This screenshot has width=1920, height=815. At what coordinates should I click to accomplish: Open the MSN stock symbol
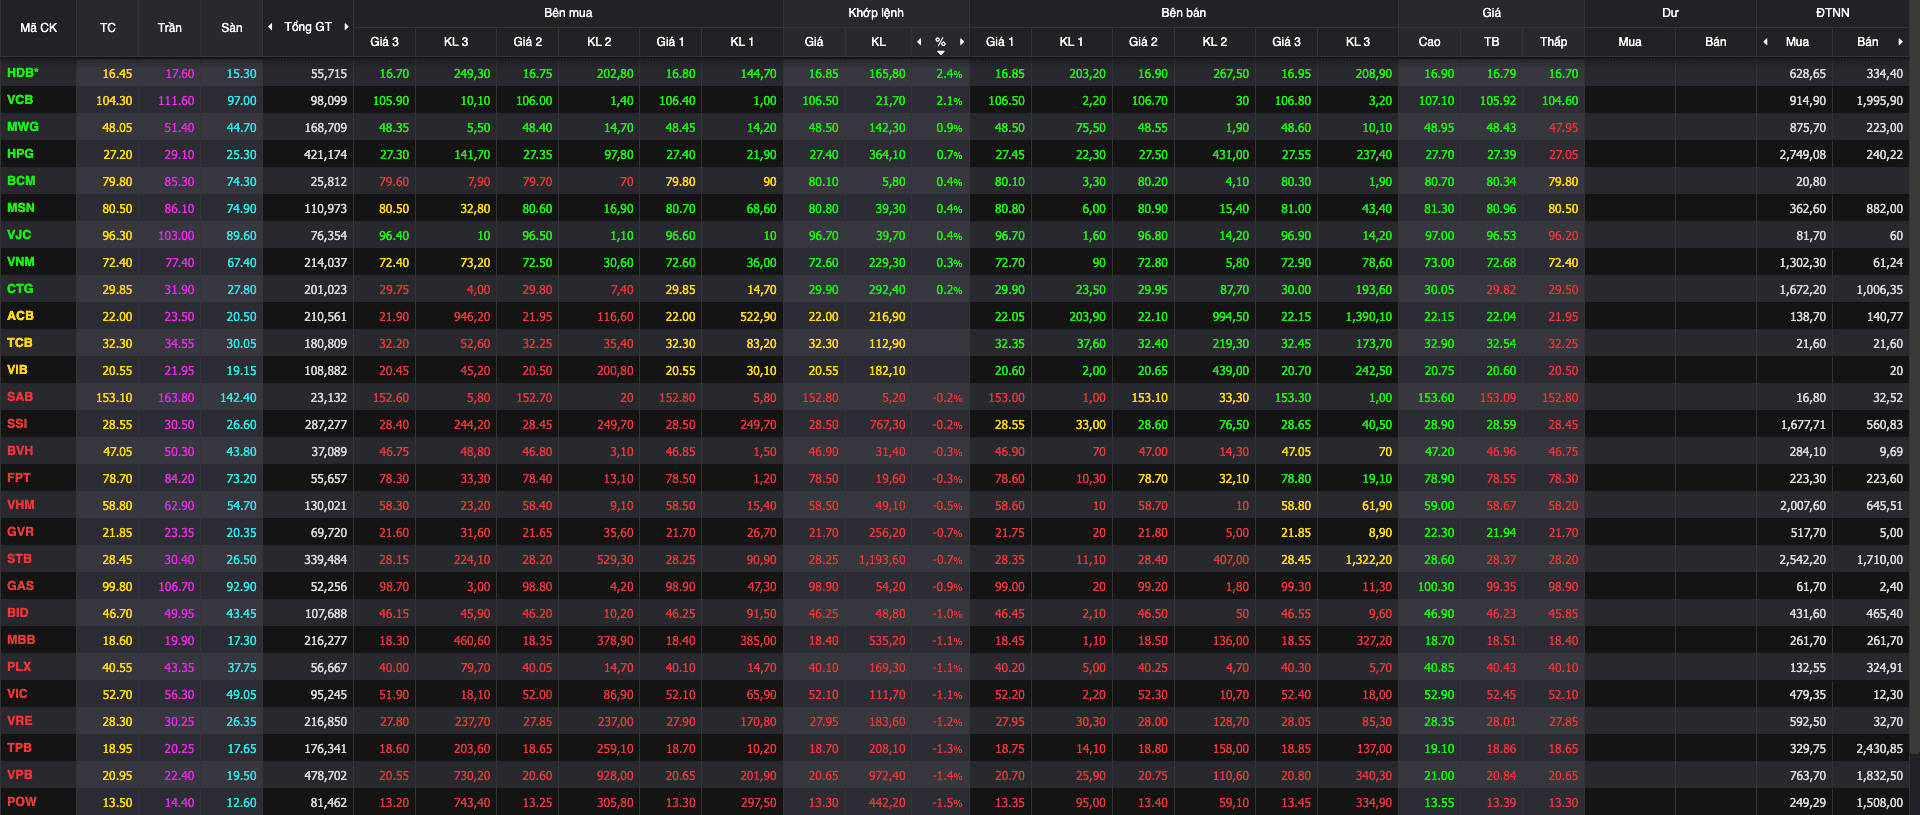click(x=21, y=208)
